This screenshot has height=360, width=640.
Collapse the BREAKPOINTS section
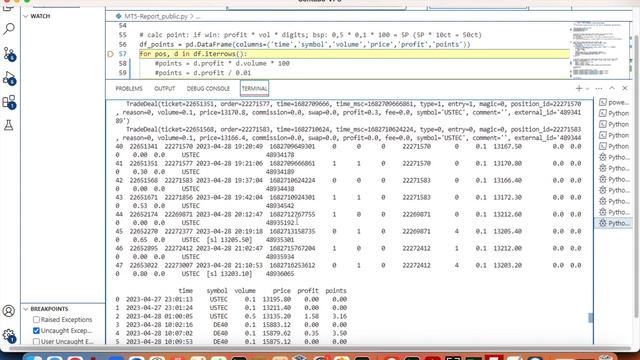[x=26, y=309]
